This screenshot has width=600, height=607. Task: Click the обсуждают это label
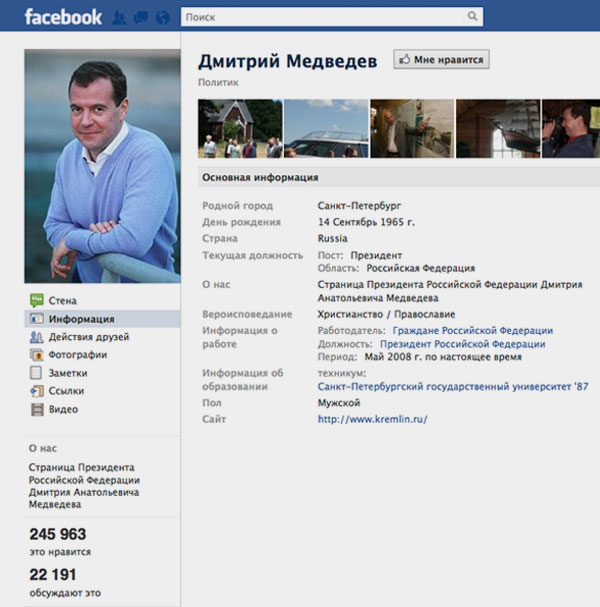point(65,593)
